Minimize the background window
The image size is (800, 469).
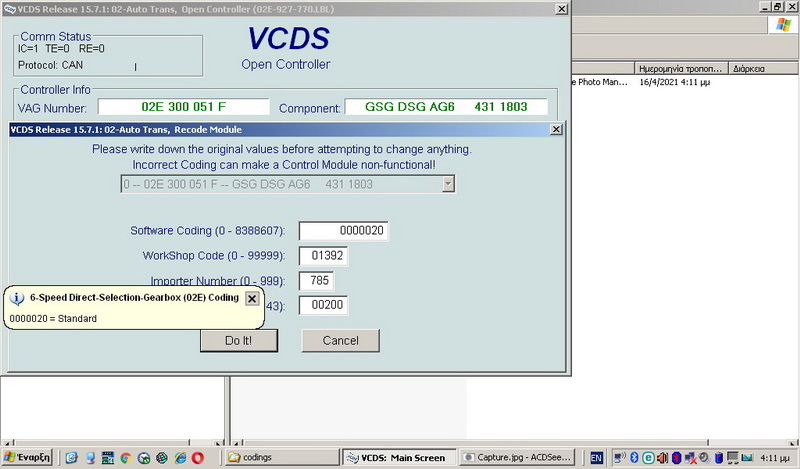coord(765,7)
